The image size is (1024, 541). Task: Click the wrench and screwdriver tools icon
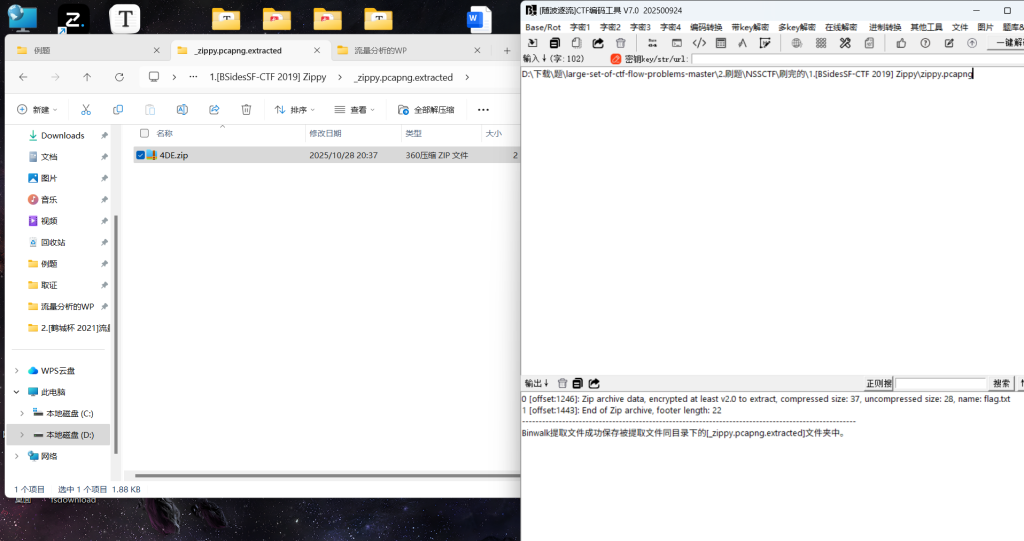[845, 43]
